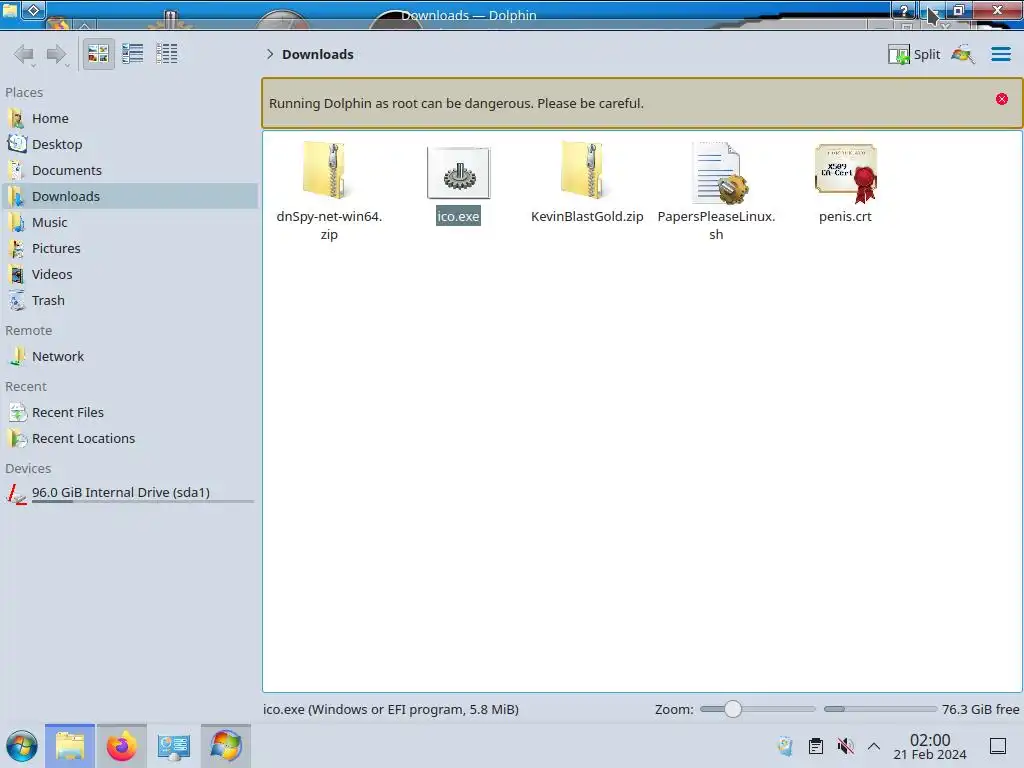Image resolution: width=1024 pixels, height=768 pixels.
Task: Expand hidden system tray icons
Action: pos(874,746)
